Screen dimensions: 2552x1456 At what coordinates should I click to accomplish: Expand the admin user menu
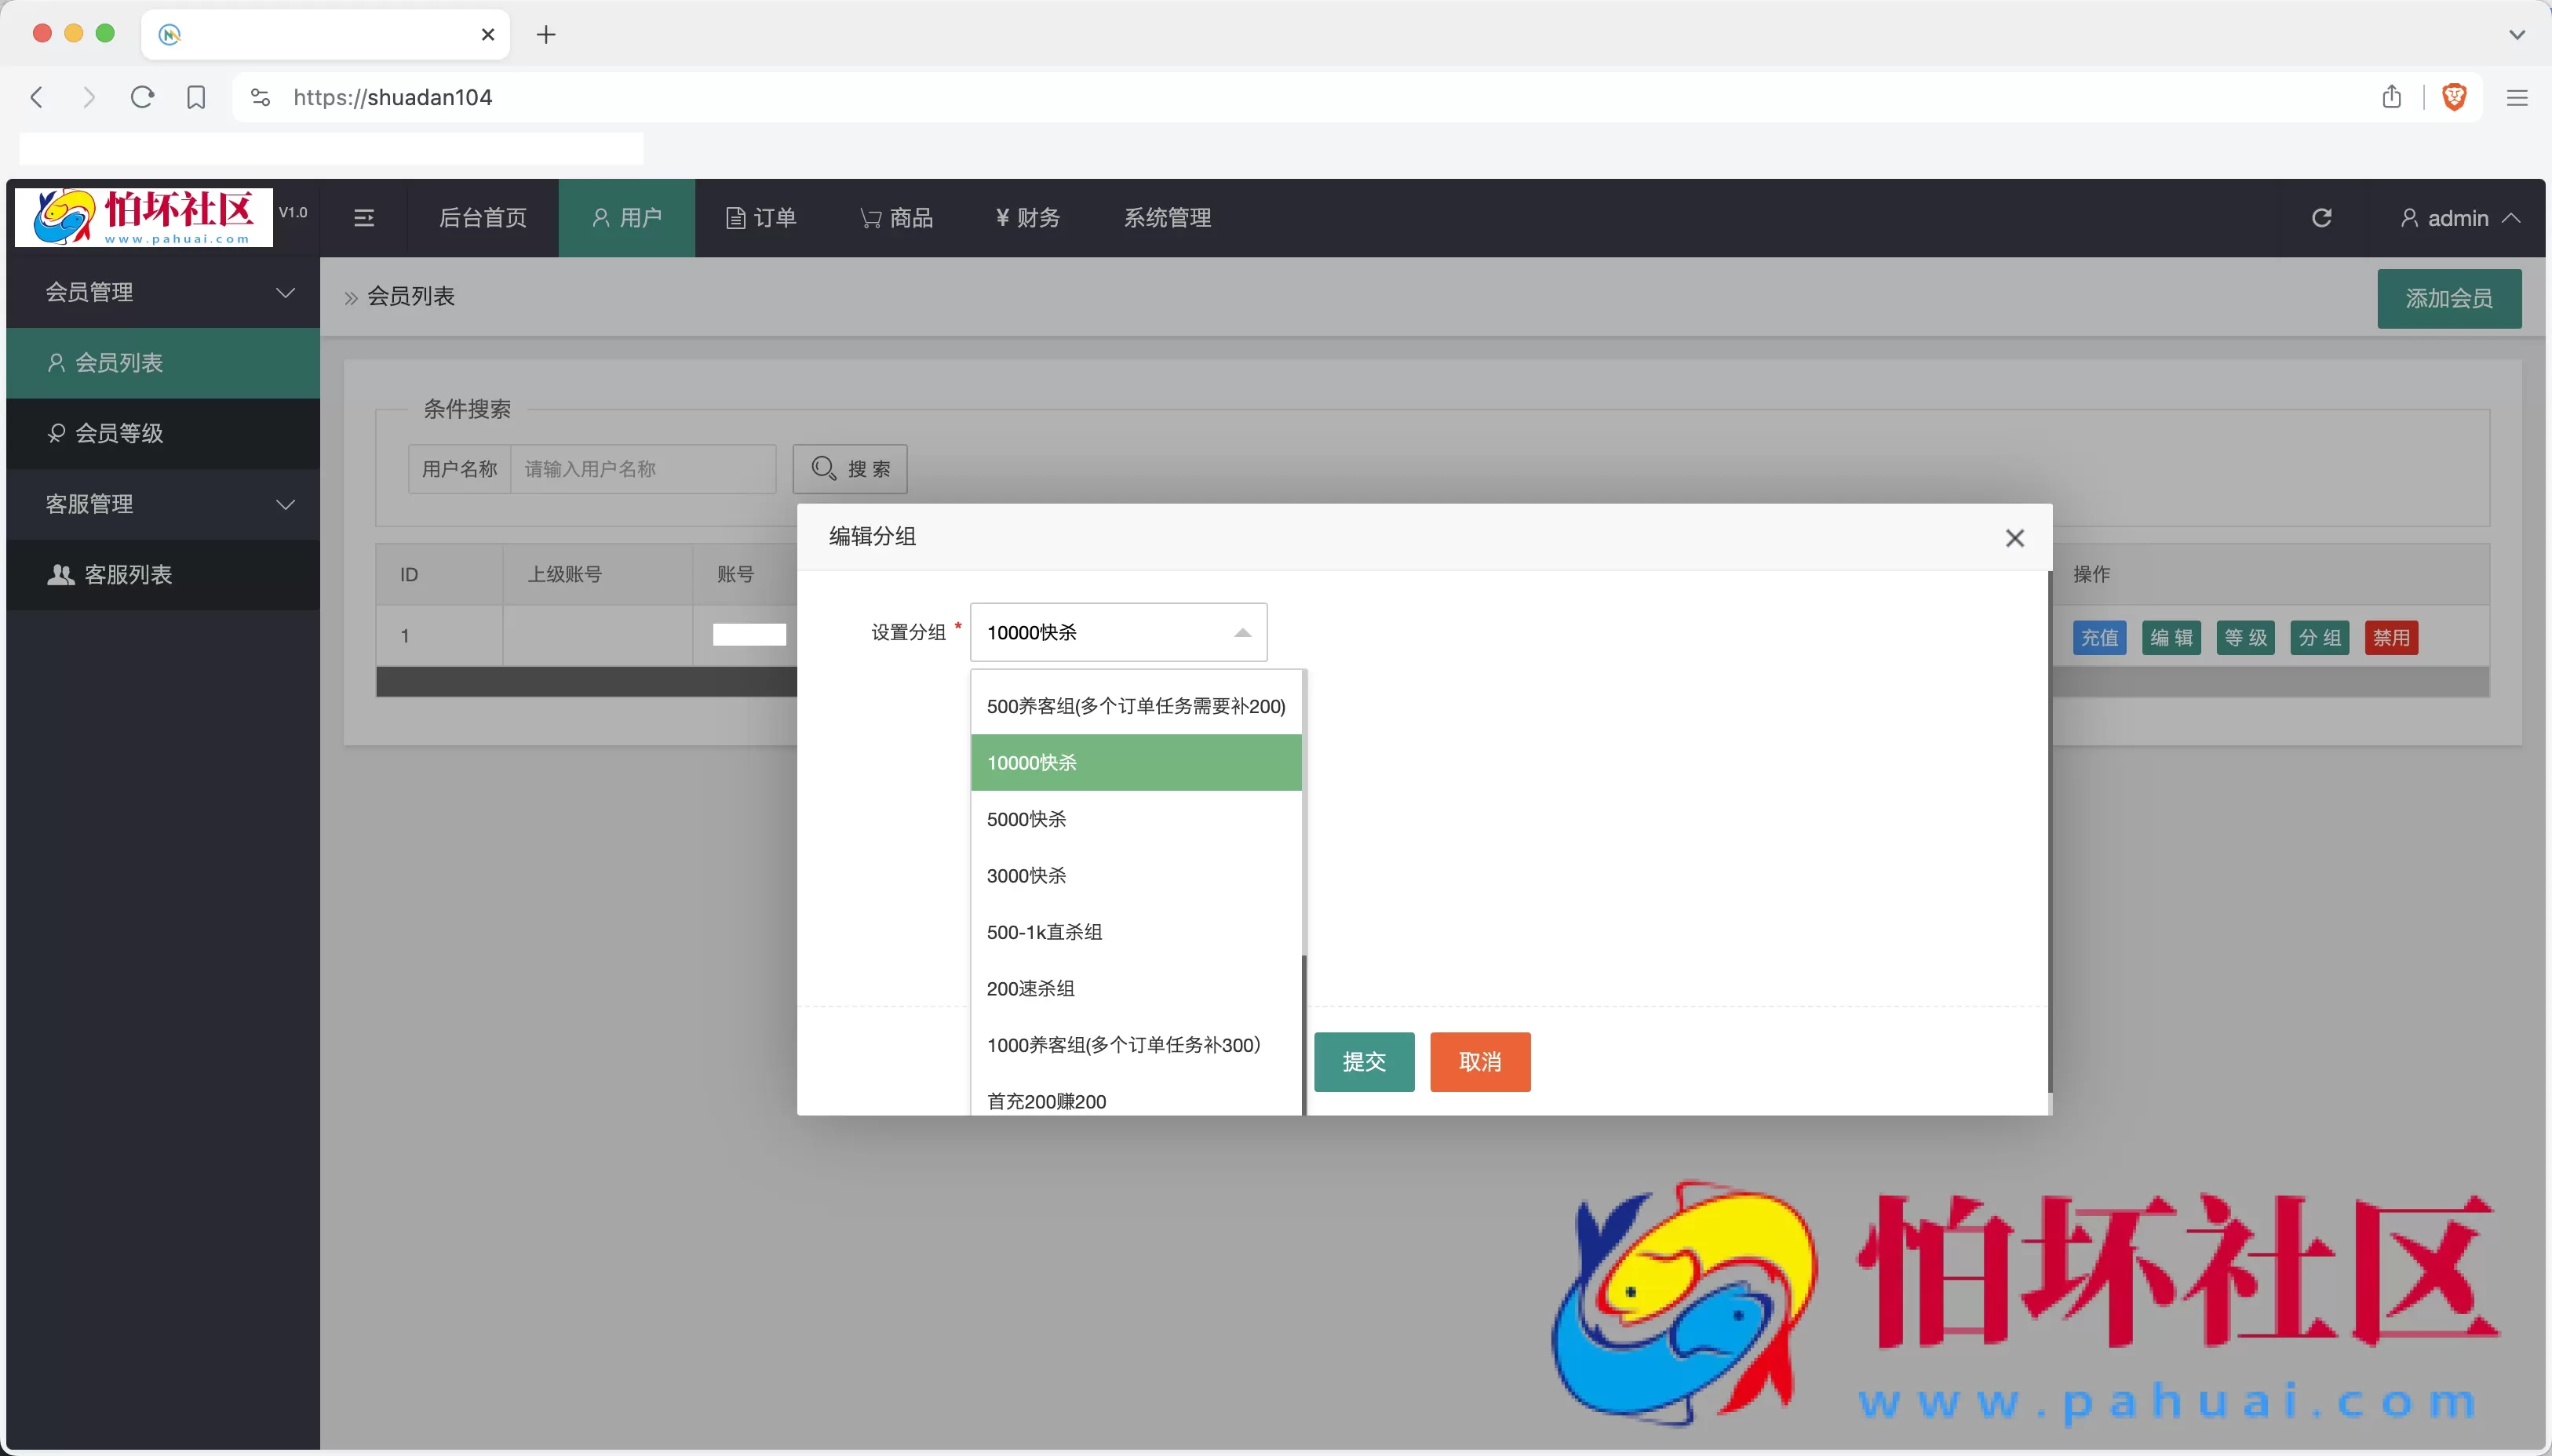pos(2460,218)
